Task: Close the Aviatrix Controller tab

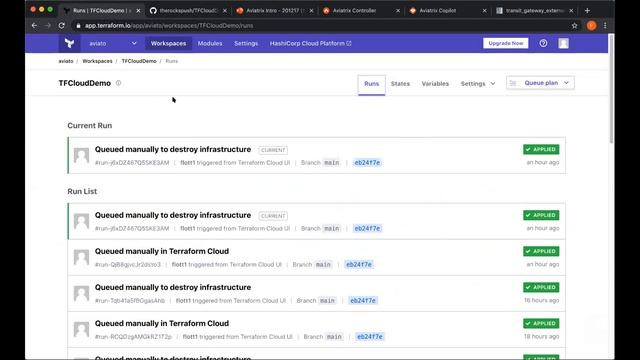Action: tap(398, 11)
